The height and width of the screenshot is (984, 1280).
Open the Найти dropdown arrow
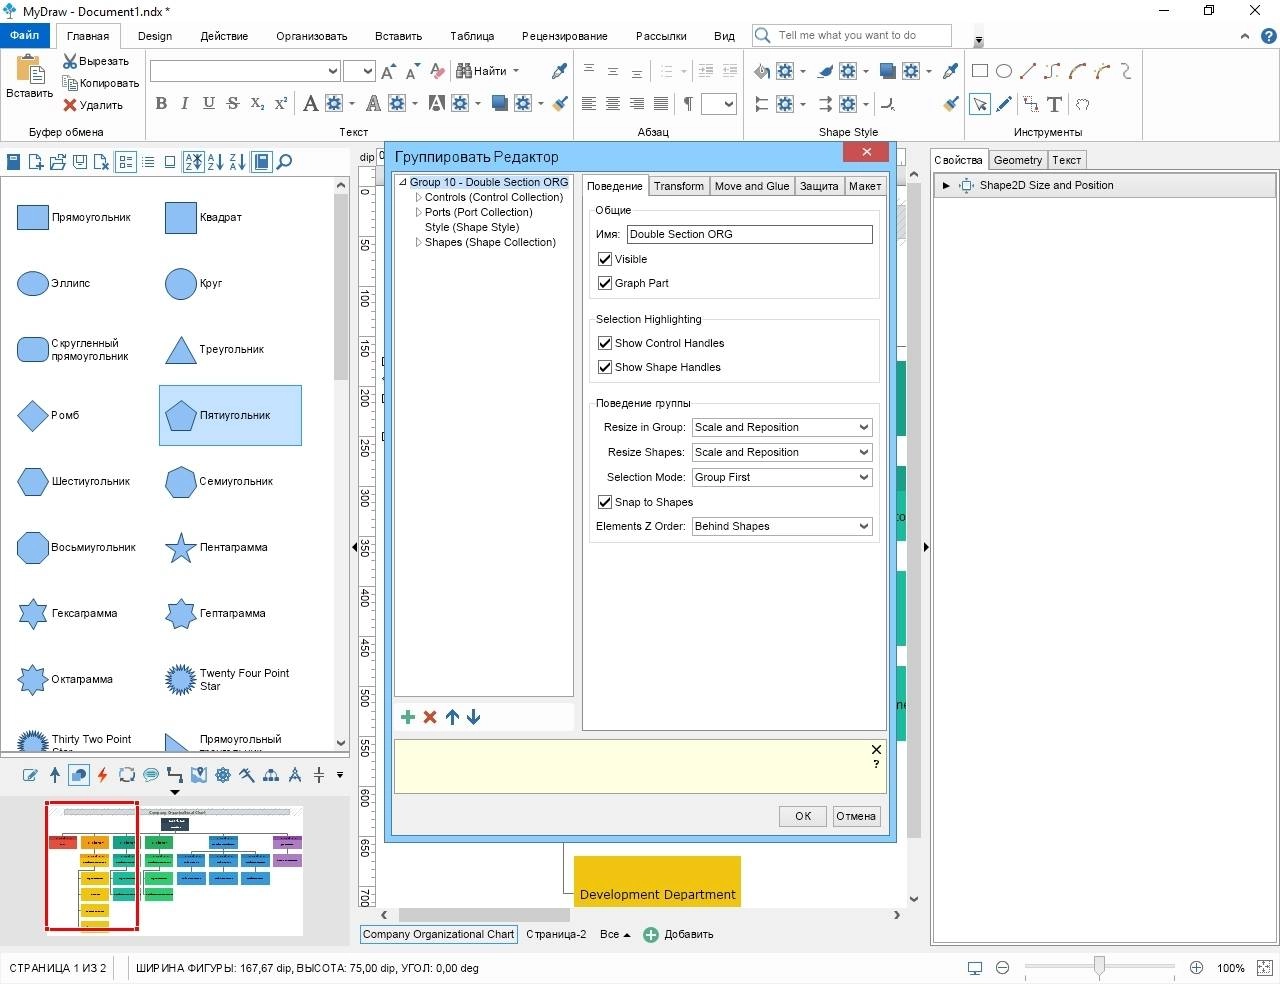[x=516, y=71]
